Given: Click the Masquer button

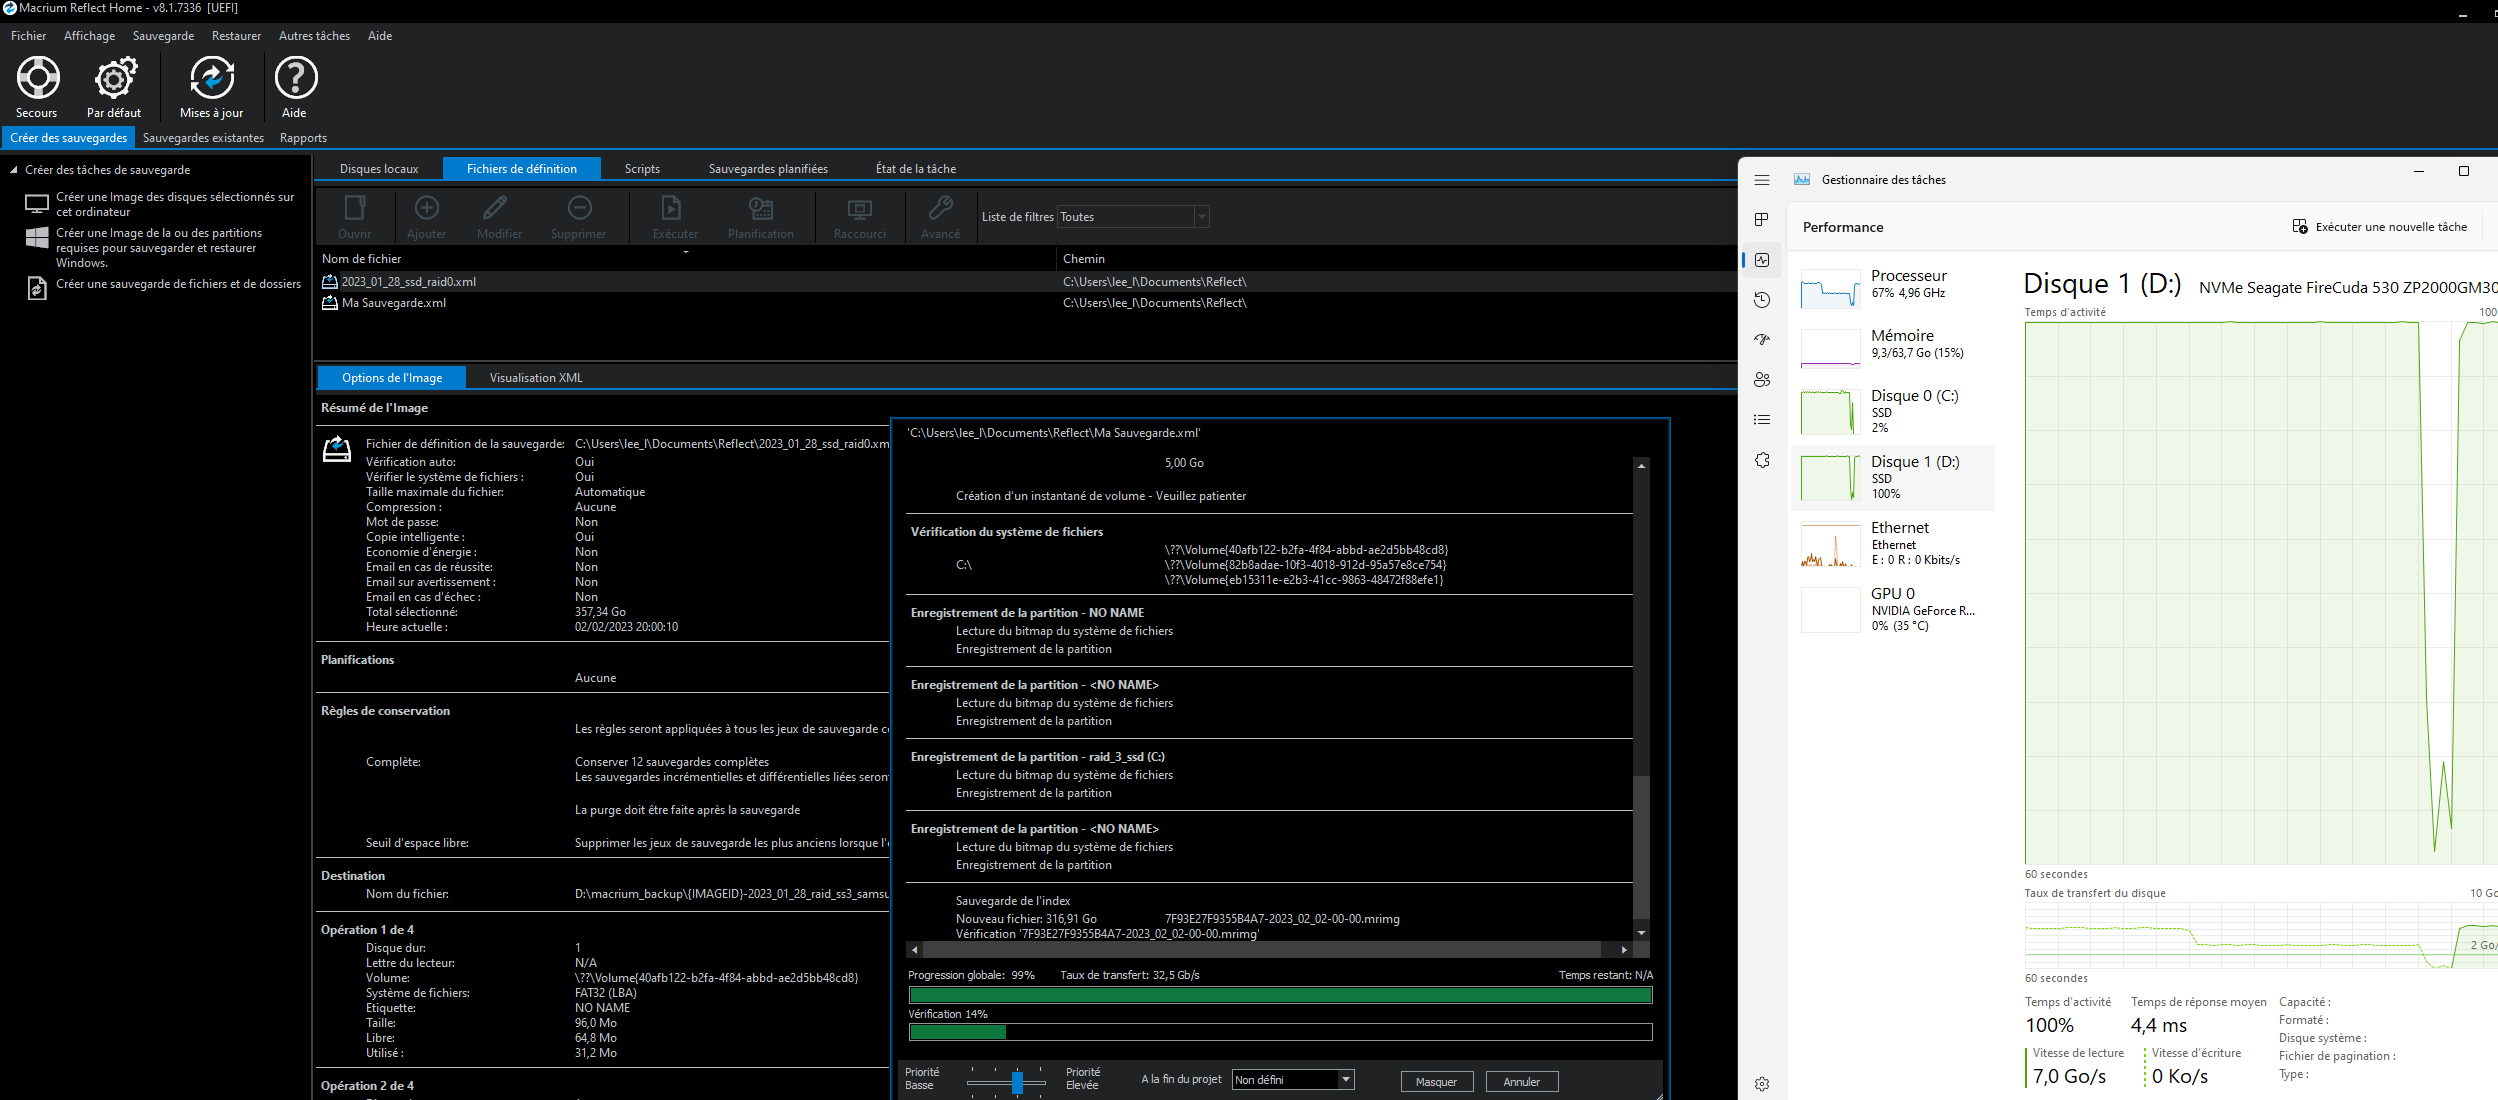Looking at the screenshot, I should pos(1436,1082).
